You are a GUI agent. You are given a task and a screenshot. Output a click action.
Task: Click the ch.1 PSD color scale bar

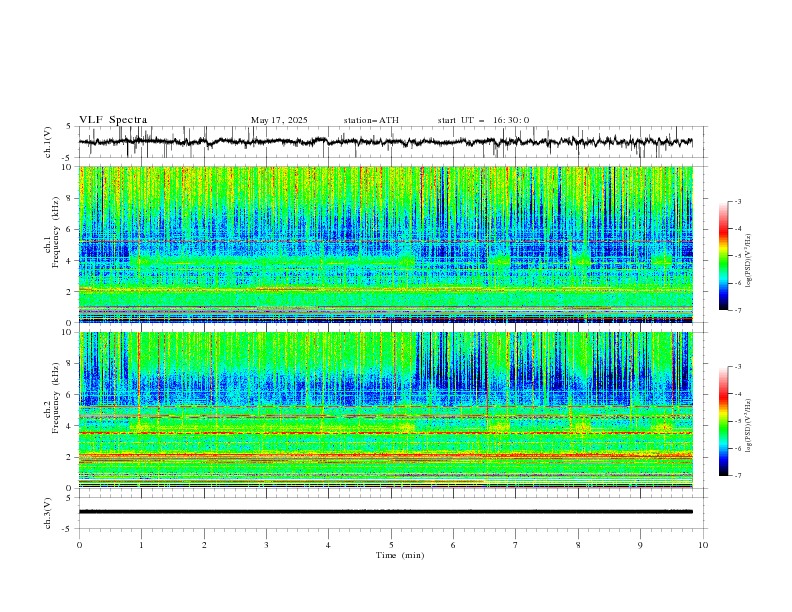(724, 256)
